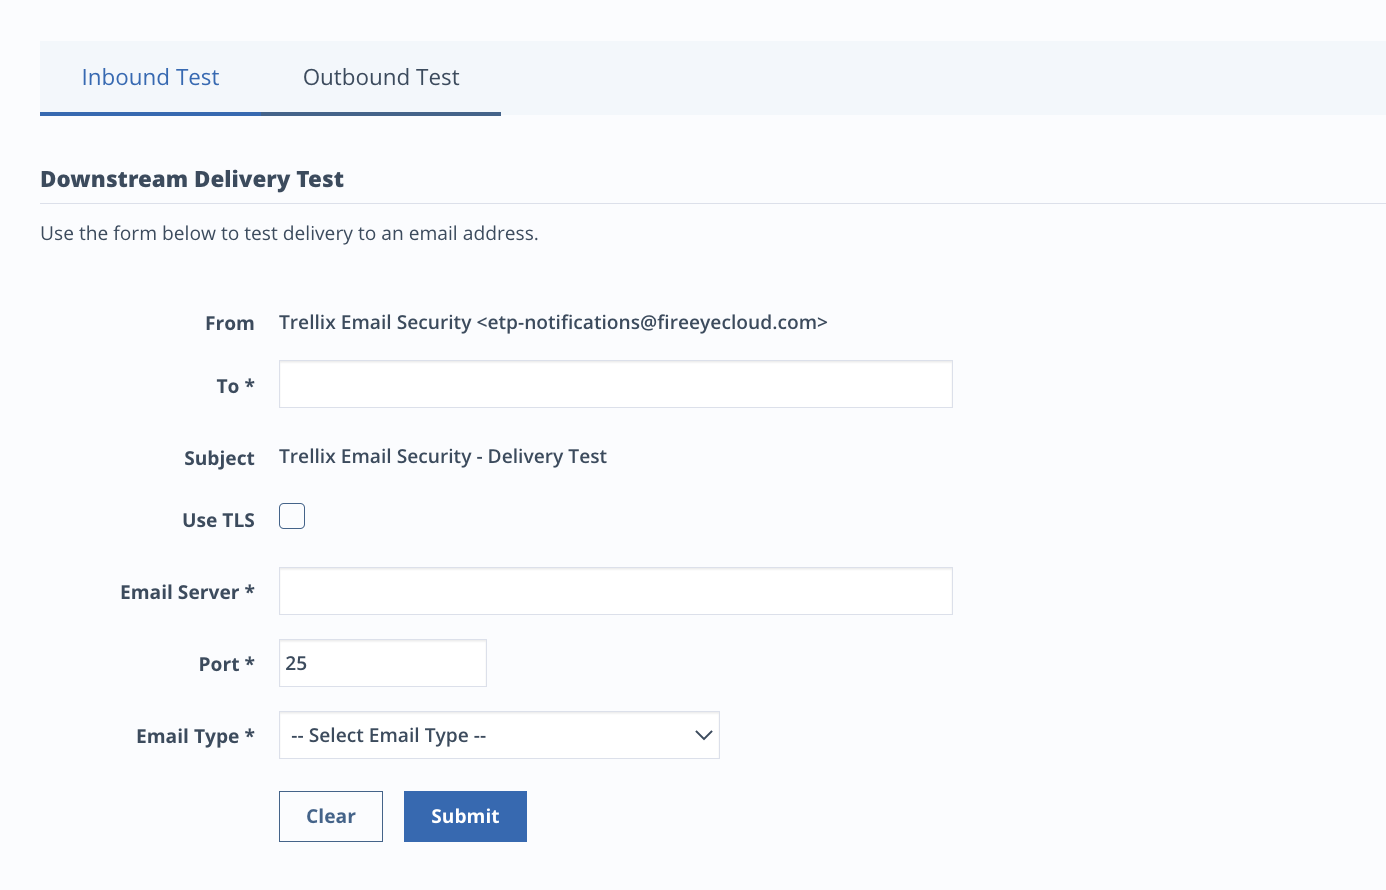Click the To email address field
The width and height of the screenshot is (1386, 890).
pyautogui.click(x=615, y=384)
